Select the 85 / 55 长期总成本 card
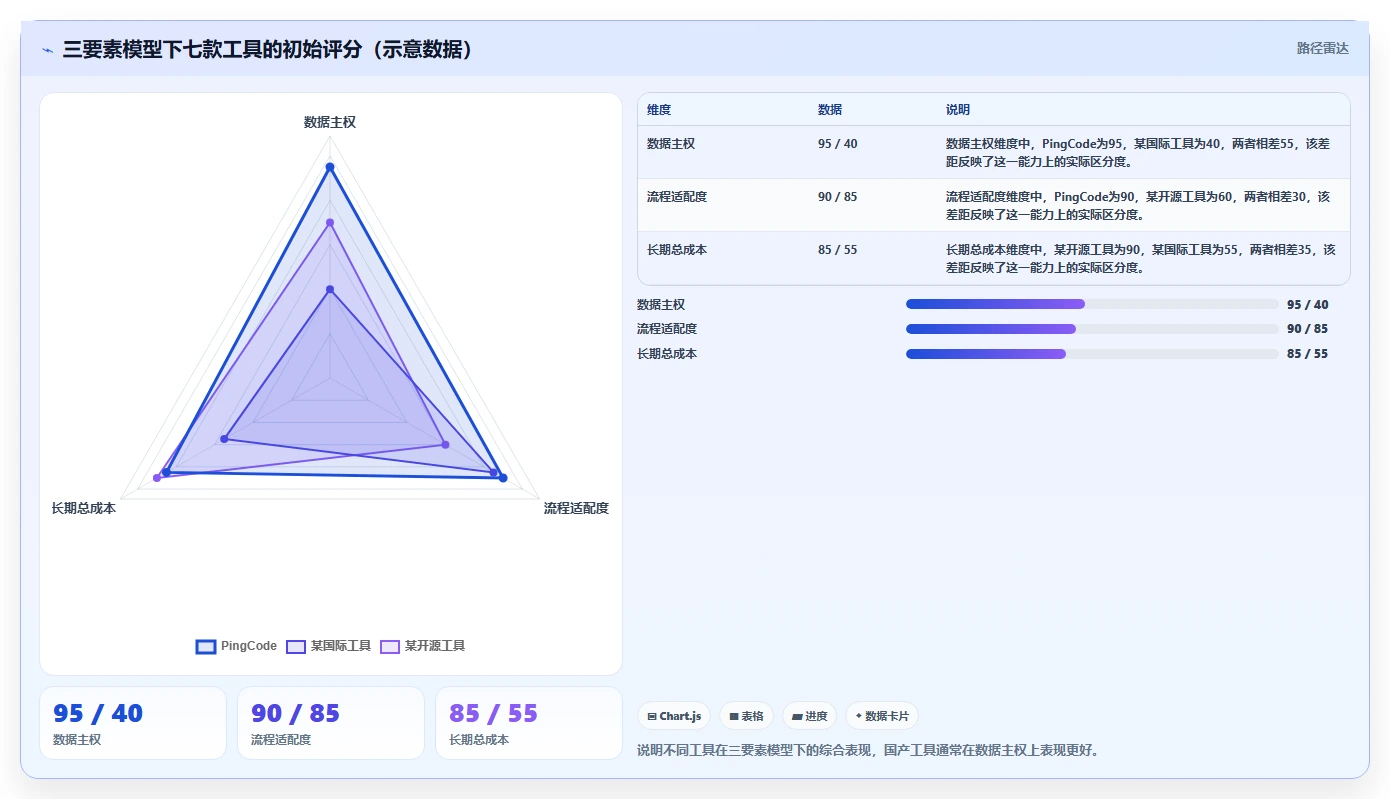This screenshot has height=799, width=1390. [x=529, y=723]
